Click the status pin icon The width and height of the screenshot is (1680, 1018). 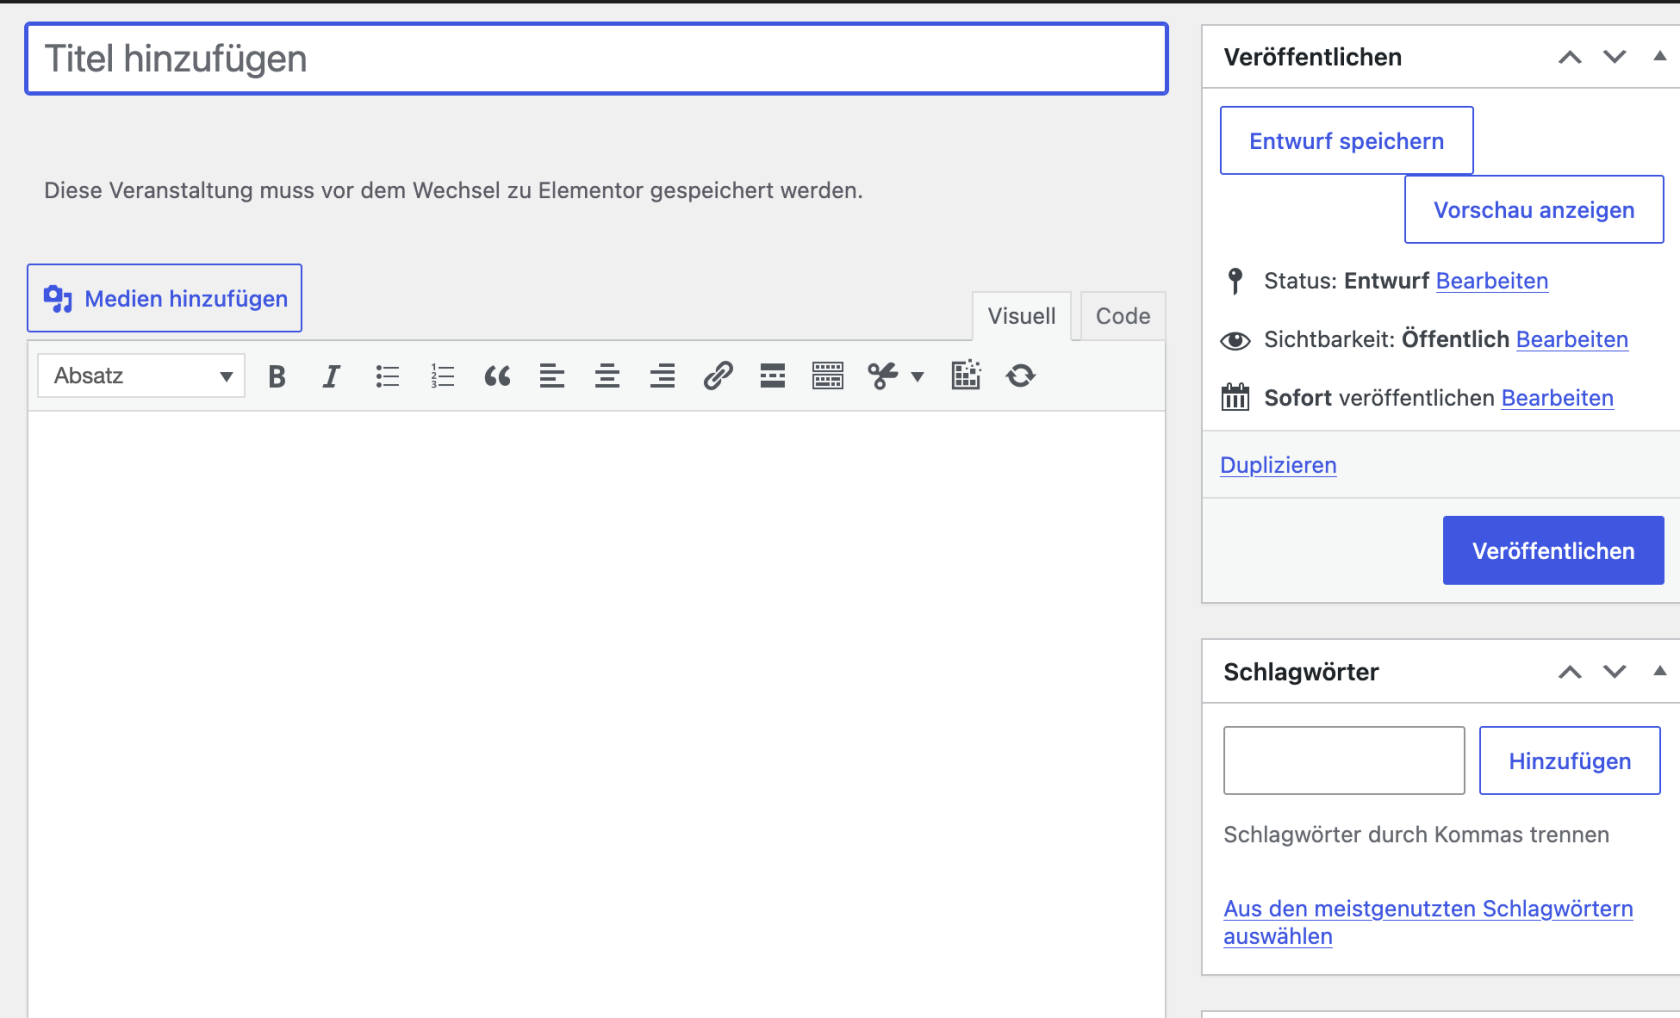(x=1235, y=281)
